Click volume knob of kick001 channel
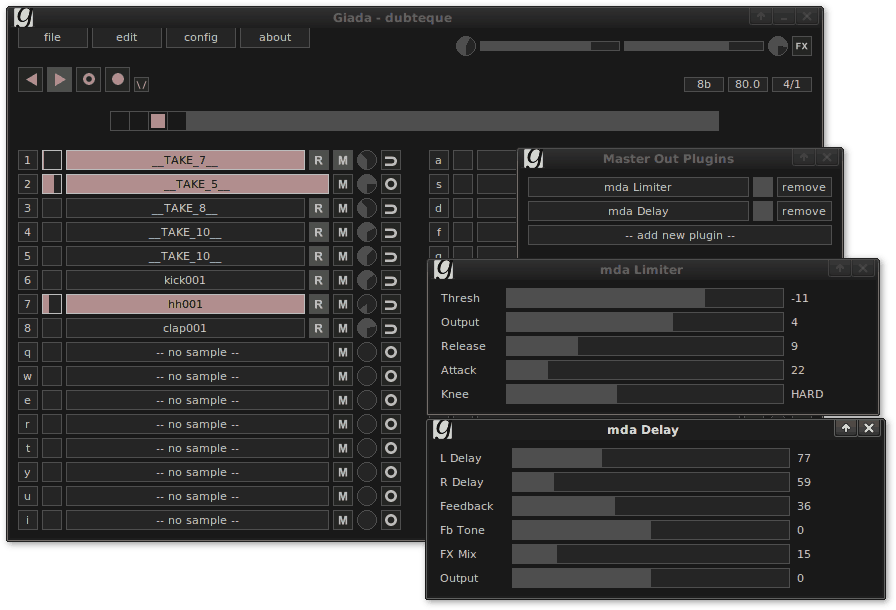 [x=367, y=280]
